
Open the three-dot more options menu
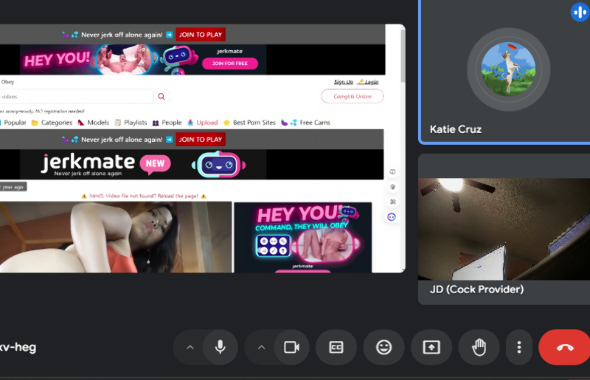pos(519,347)
